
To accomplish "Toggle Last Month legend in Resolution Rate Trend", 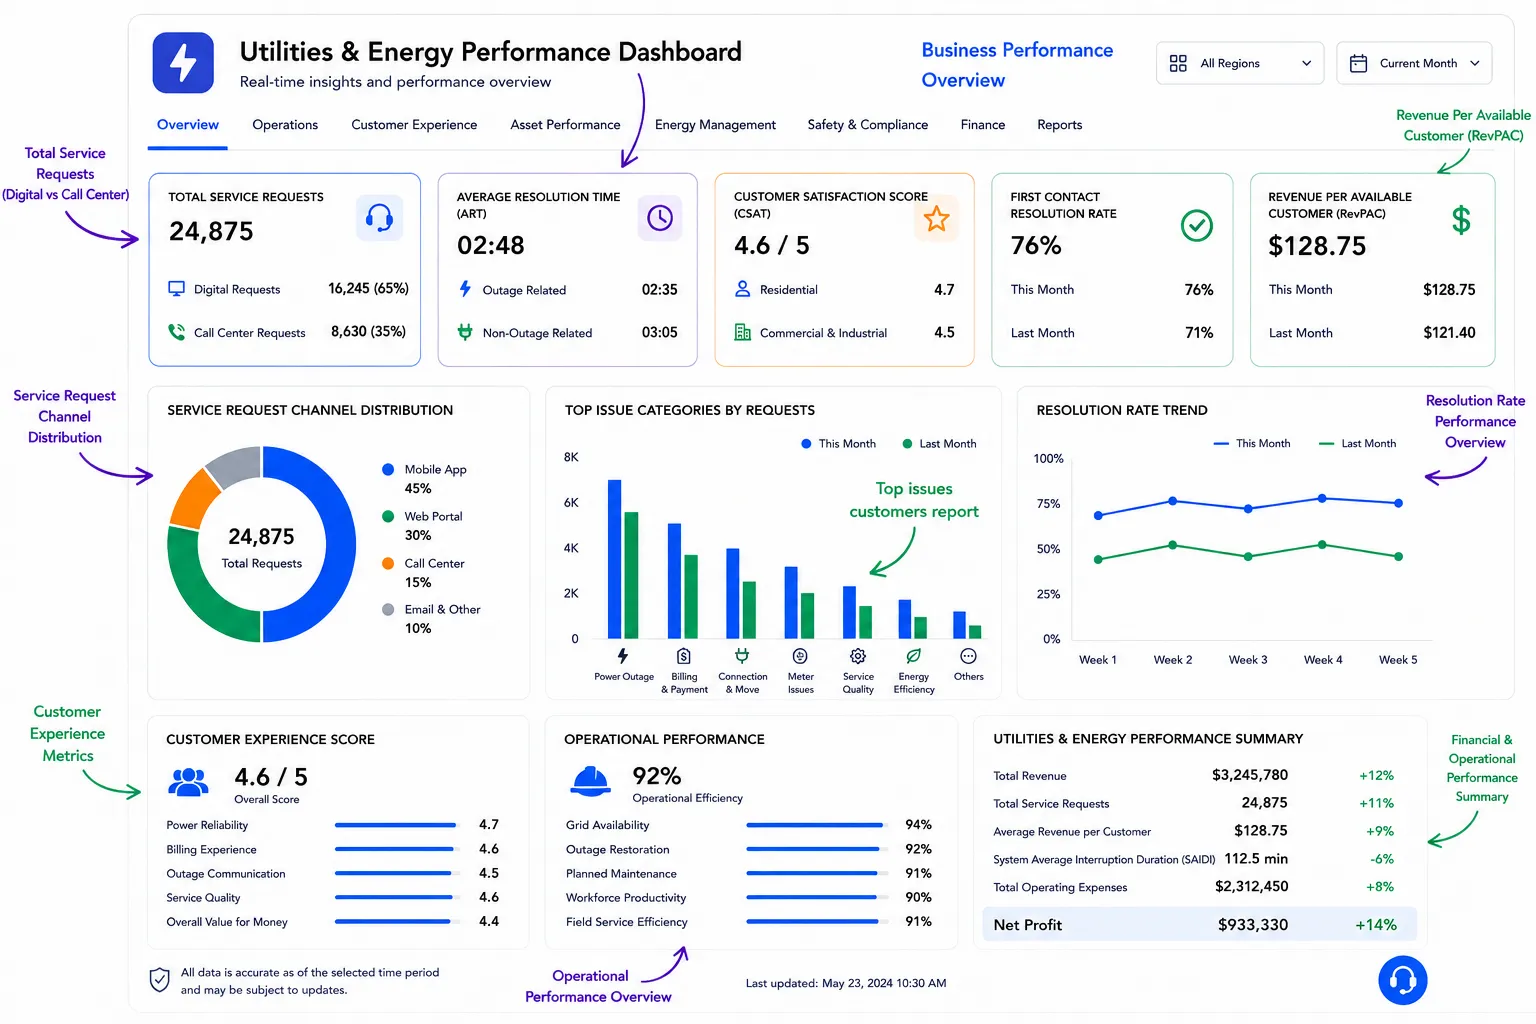I will [x=1355, y=443].
